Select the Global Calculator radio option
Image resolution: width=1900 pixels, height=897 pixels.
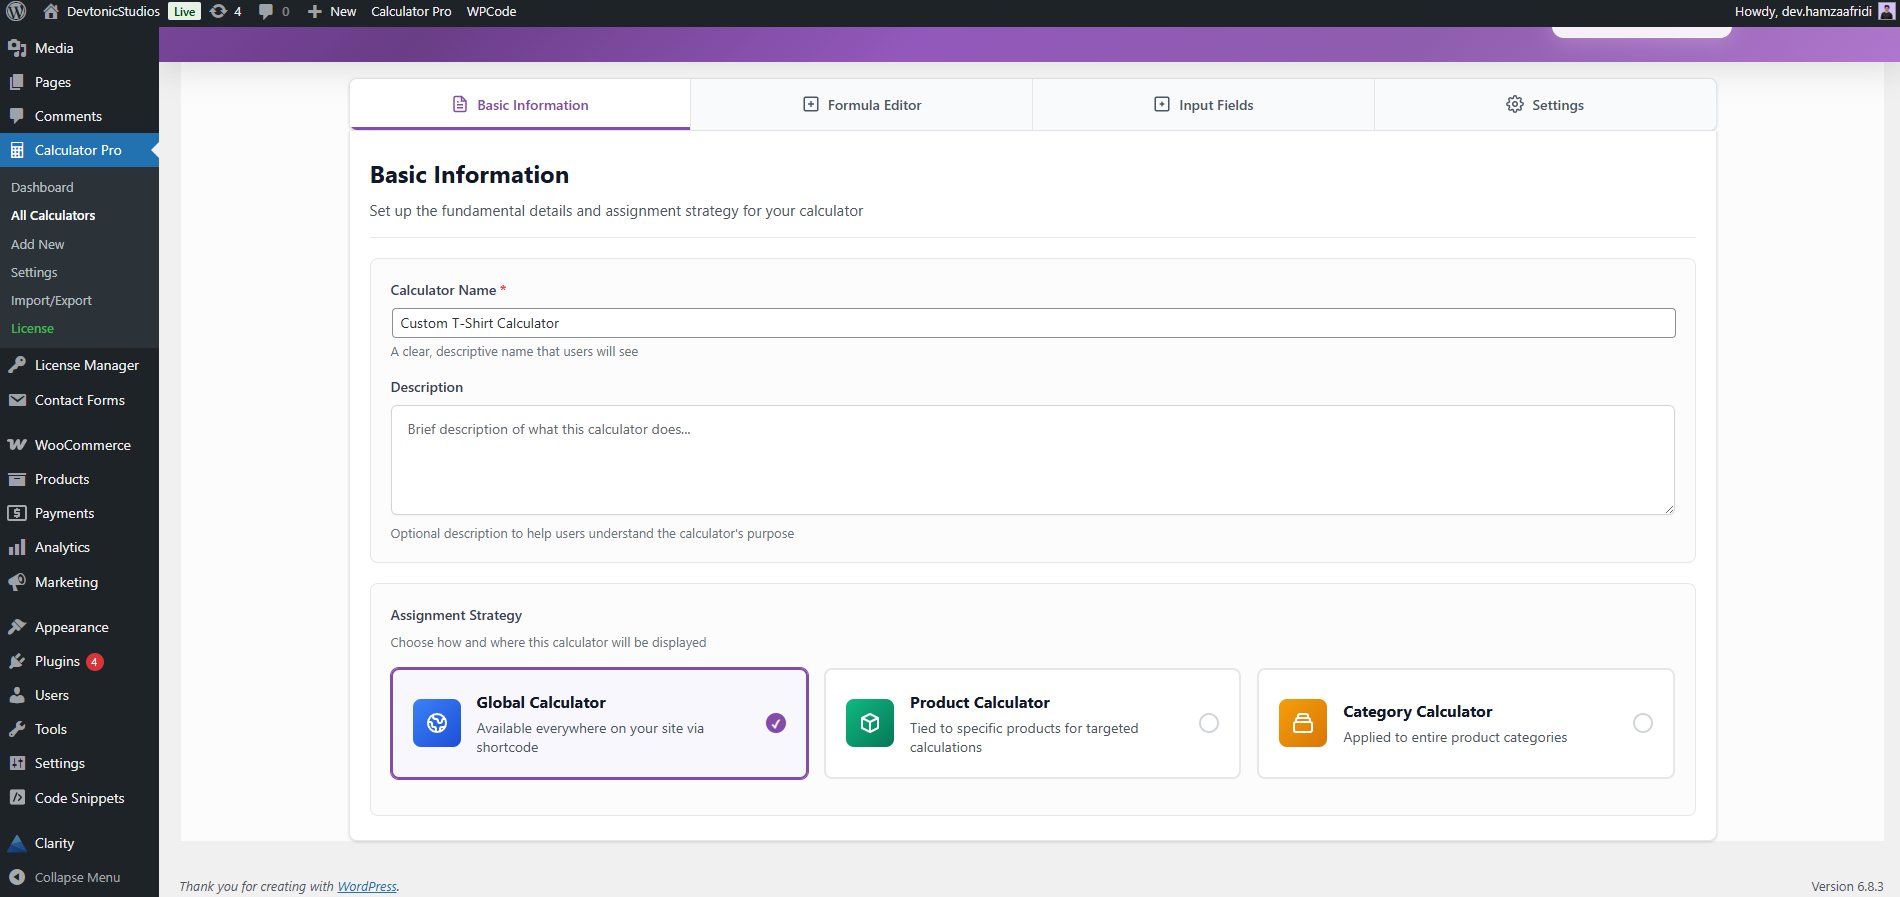point(776,723)
